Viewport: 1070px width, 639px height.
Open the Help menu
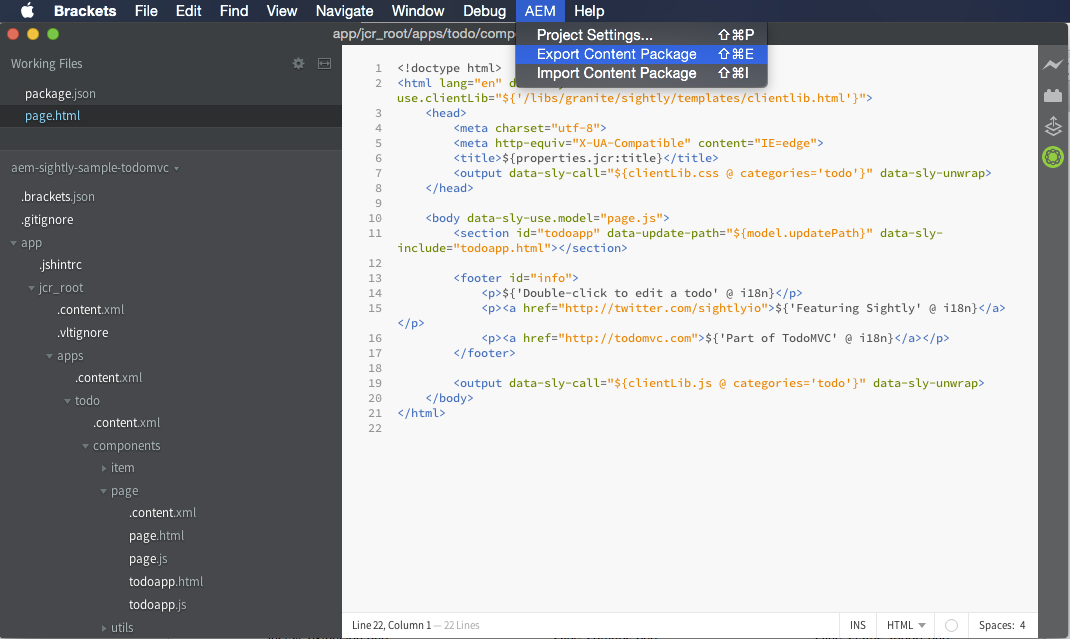click(x=589, y=11)
